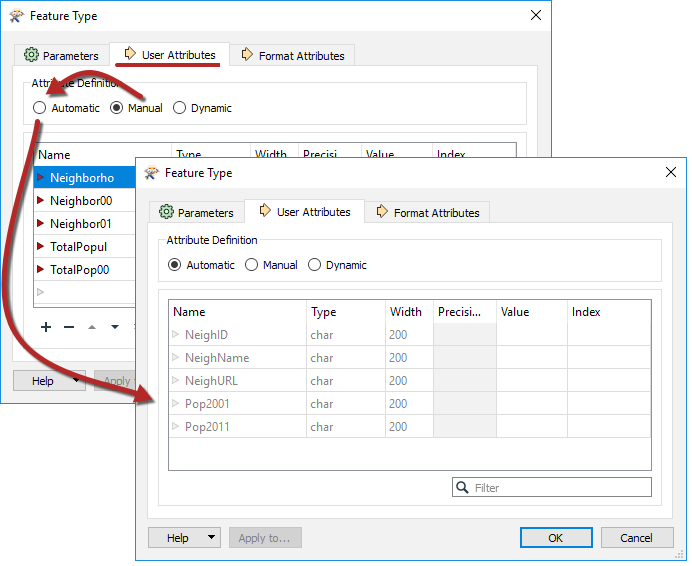Click the search magnifier icon in Filter box
The width and height of the screenshot is (692, 566).
[463, 488]
